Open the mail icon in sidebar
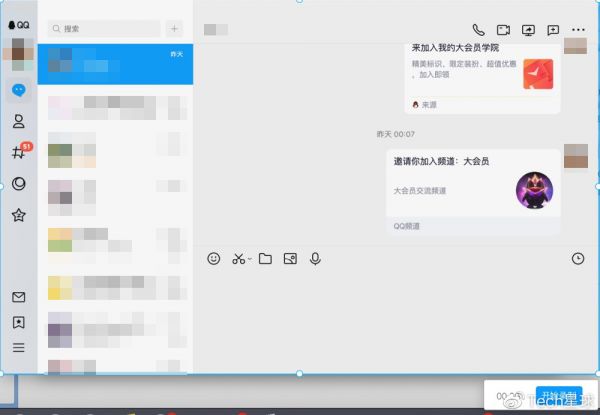Viewport: 600px width, 415px height. pyautogui.click(x=18, y=297)
